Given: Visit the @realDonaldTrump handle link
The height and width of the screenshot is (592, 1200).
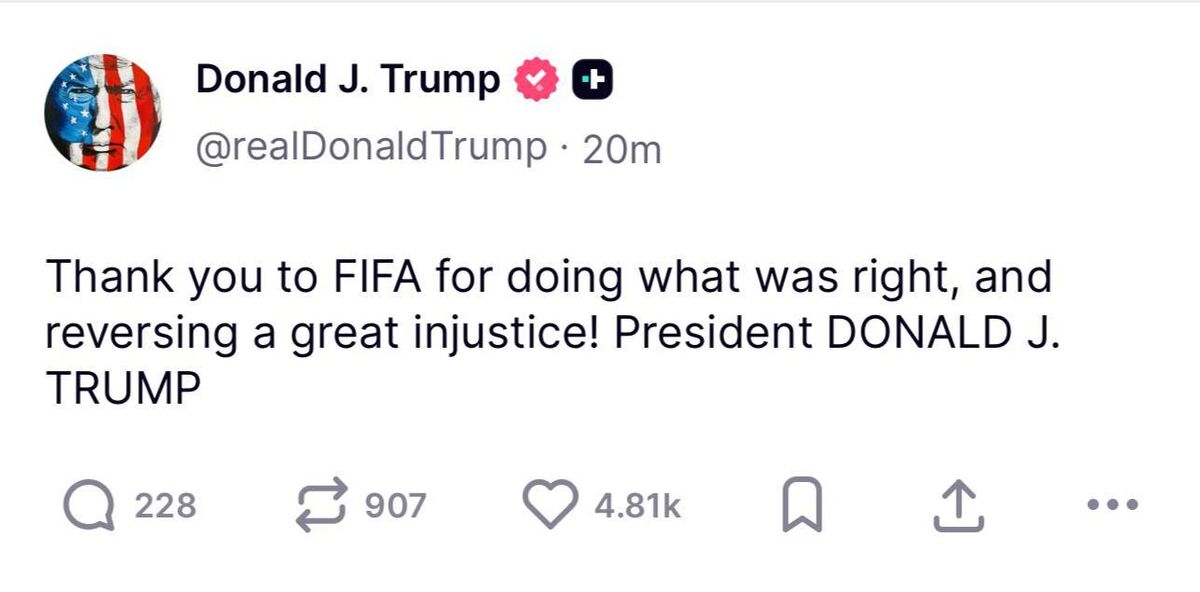Looking at the screenshot, I should (370, 148).
